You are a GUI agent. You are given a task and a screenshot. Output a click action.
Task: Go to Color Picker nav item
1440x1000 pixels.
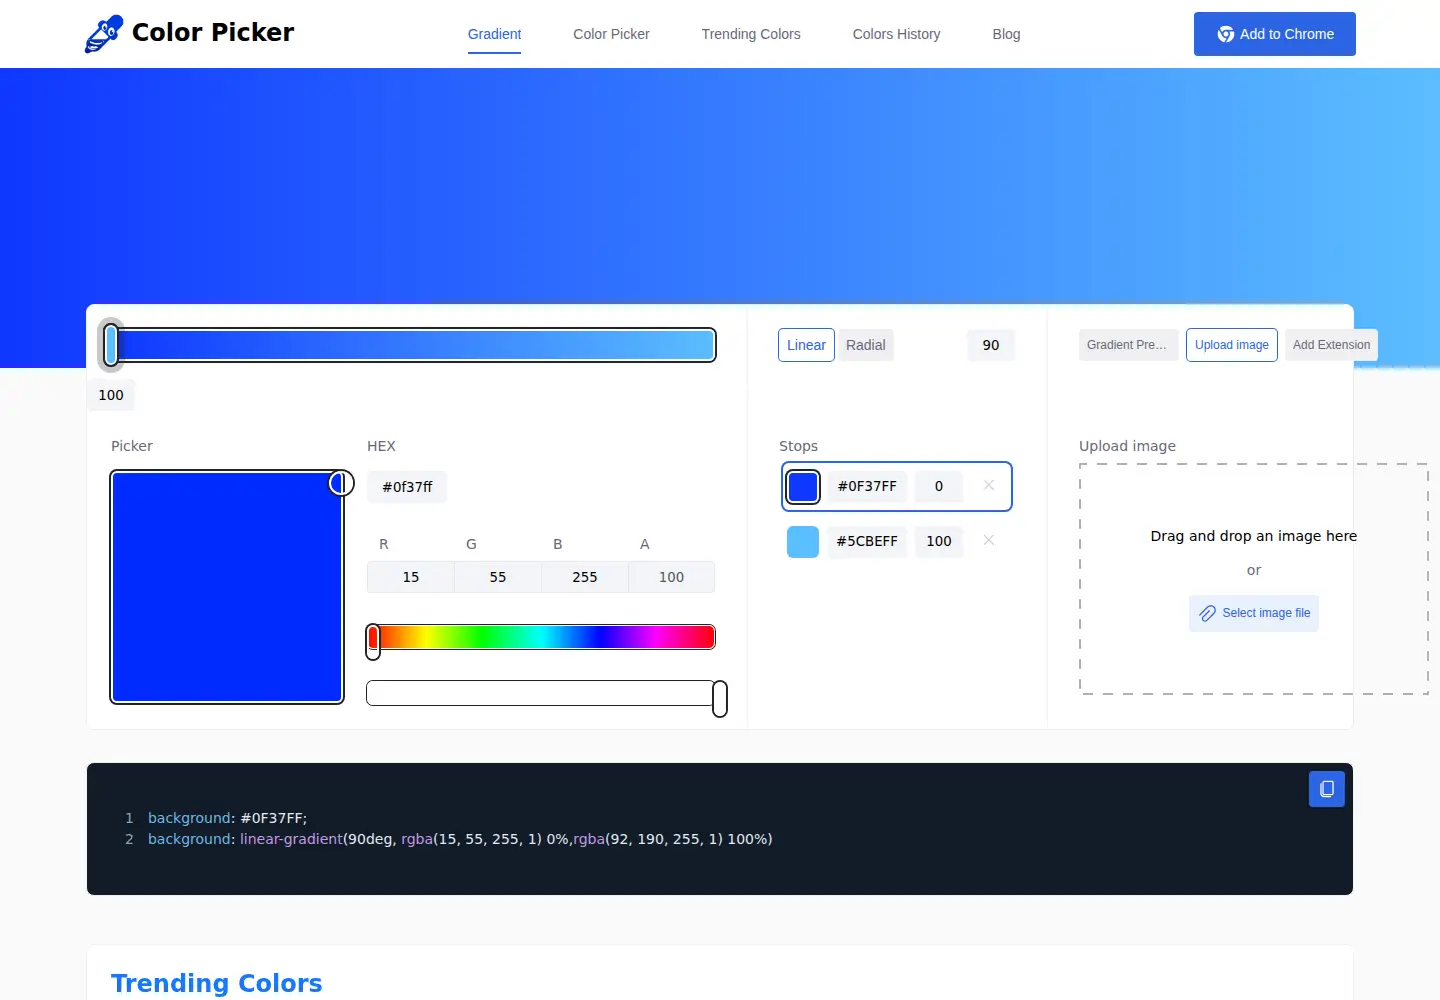click(611, 34)
